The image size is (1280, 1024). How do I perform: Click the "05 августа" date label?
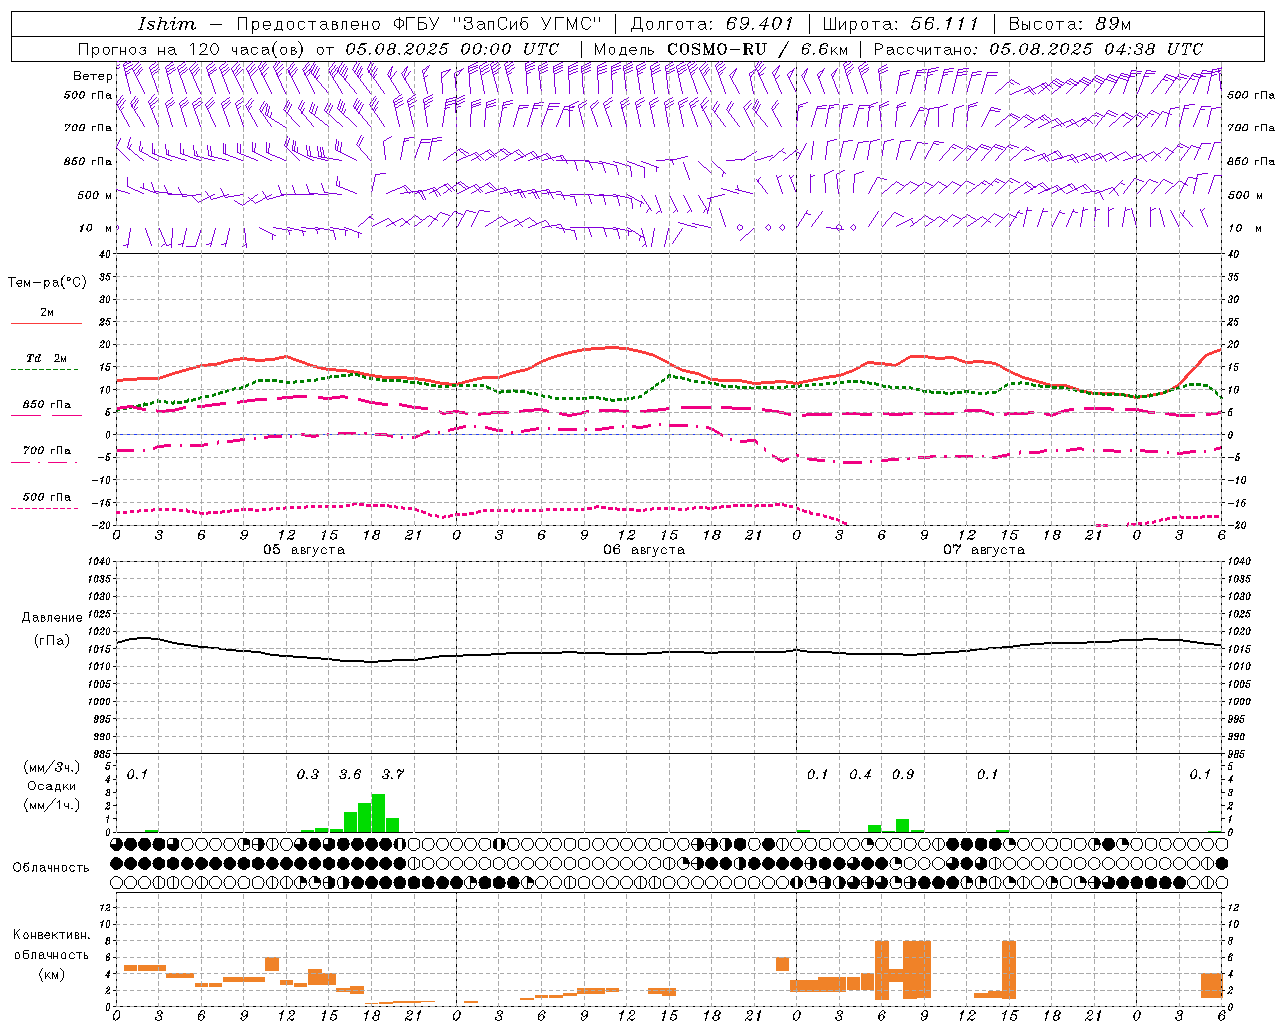pyautogui.click(x=304, y=550)
